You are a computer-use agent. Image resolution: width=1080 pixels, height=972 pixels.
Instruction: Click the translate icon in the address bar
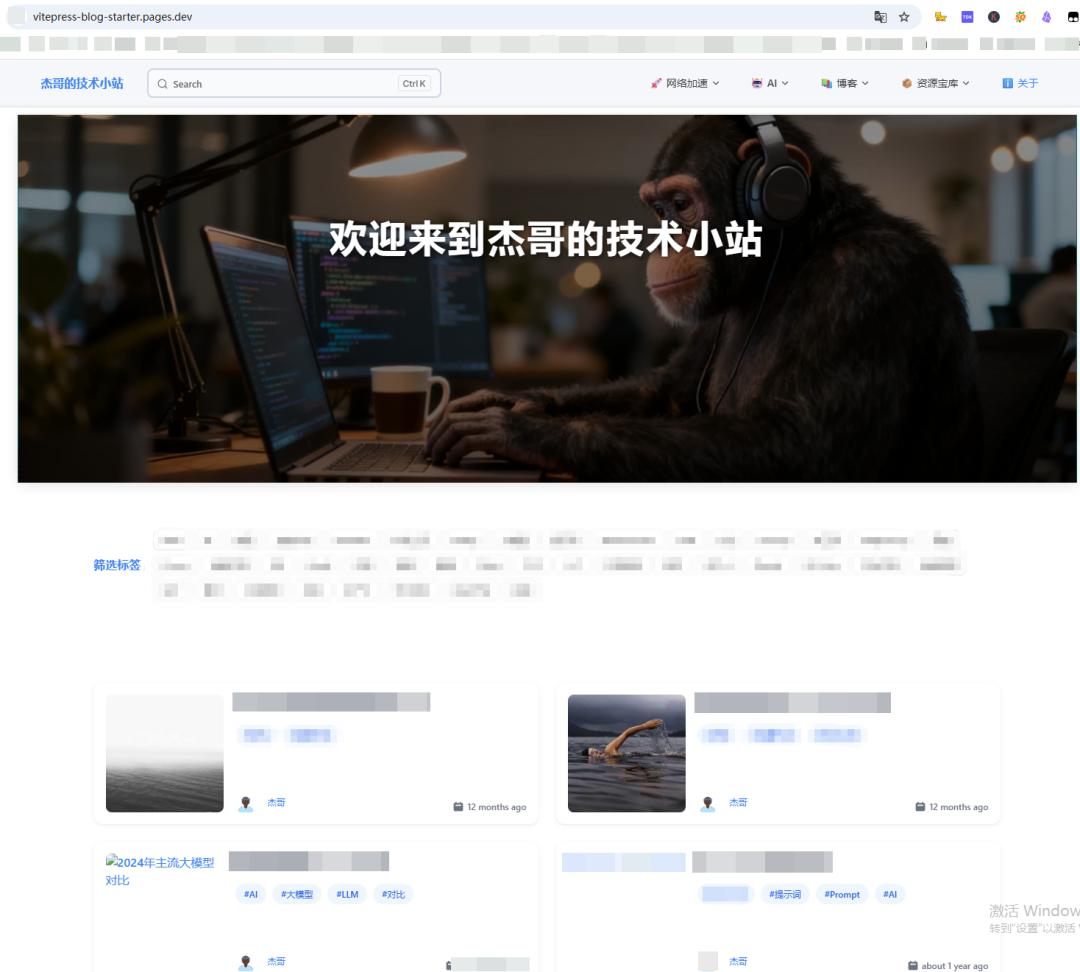881,16
